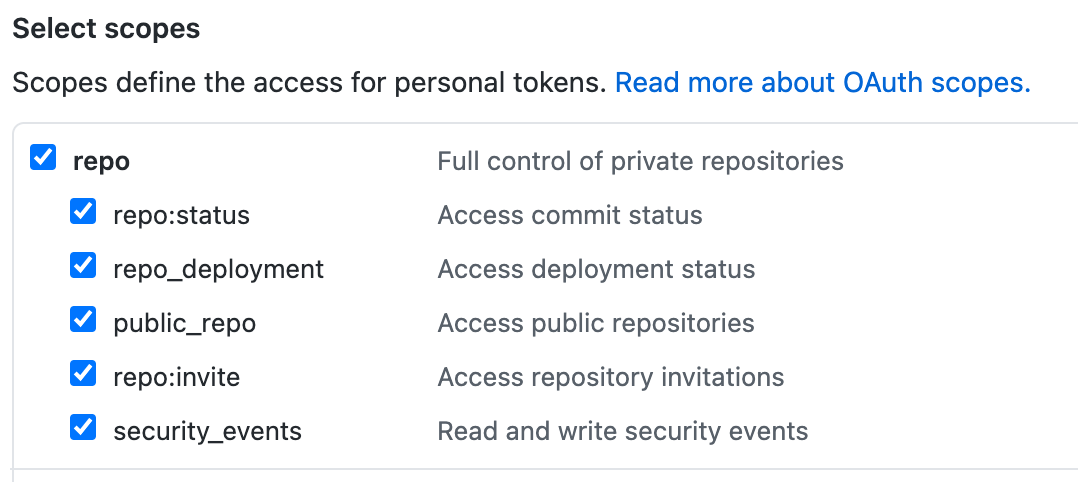Click the Access deployment status description
1078x482 pixels.
(596, 269)
